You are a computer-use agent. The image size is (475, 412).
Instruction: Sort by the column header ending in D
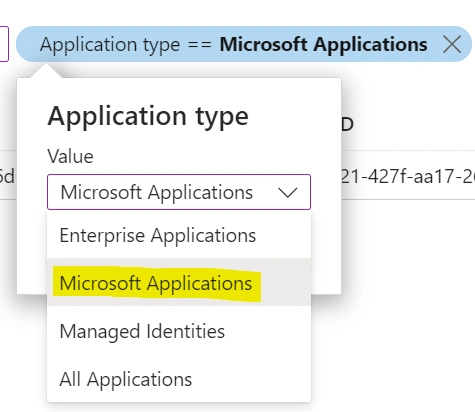point(347,125)
